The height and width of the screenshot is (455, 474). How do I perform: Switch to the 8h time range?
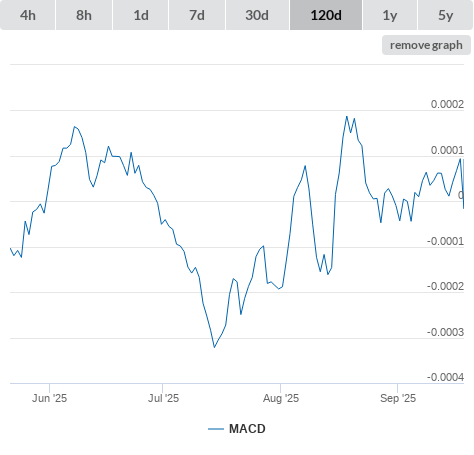tap(84, 15)
